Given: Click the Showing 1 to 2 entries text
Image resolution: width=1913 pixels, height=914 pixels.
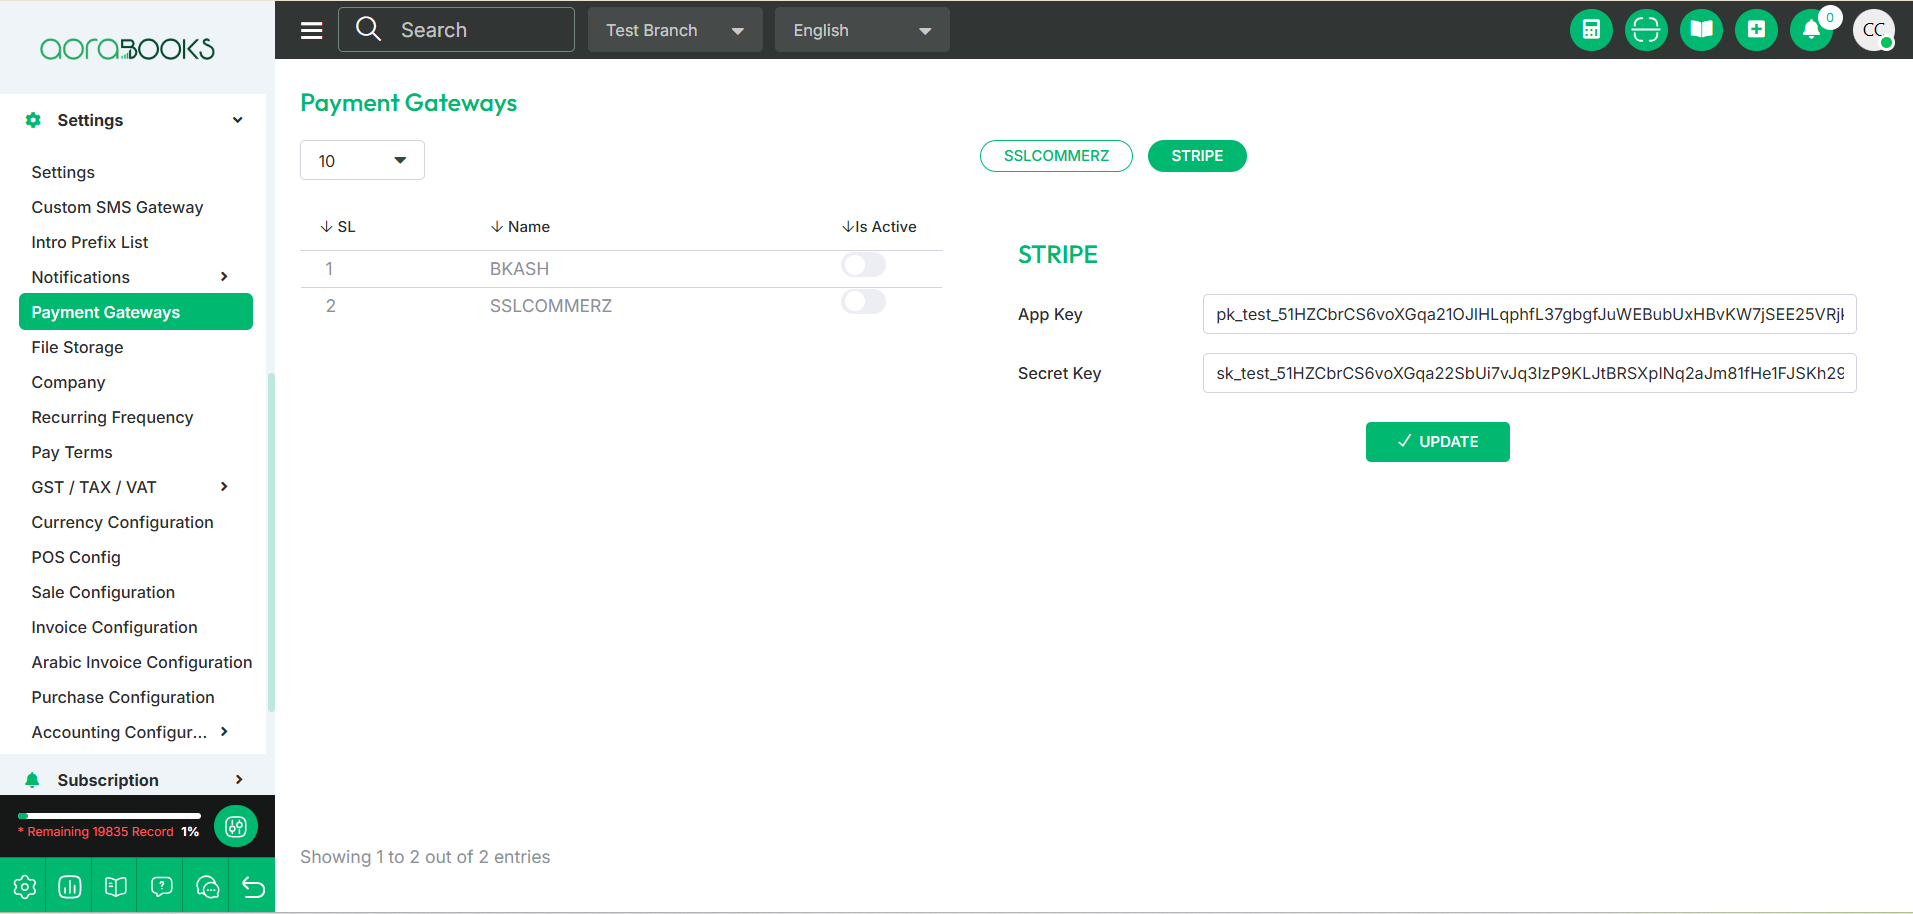Looking at the screenshot, I should [x=425, y=857].
